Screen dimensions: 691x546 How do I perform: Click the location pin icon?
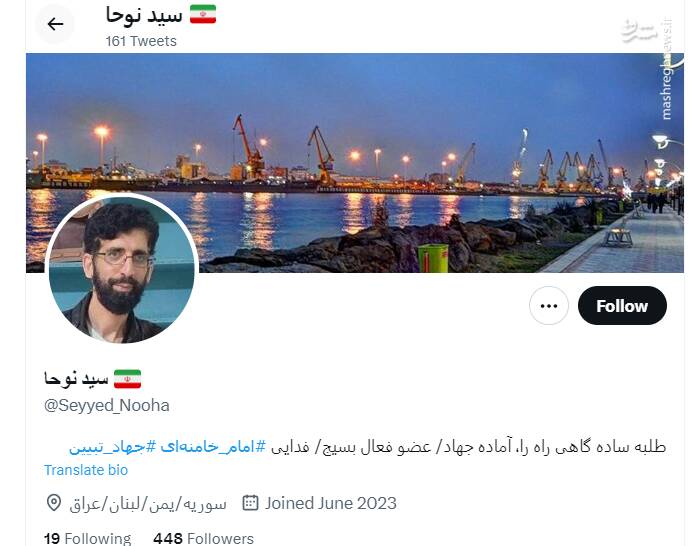54,503
